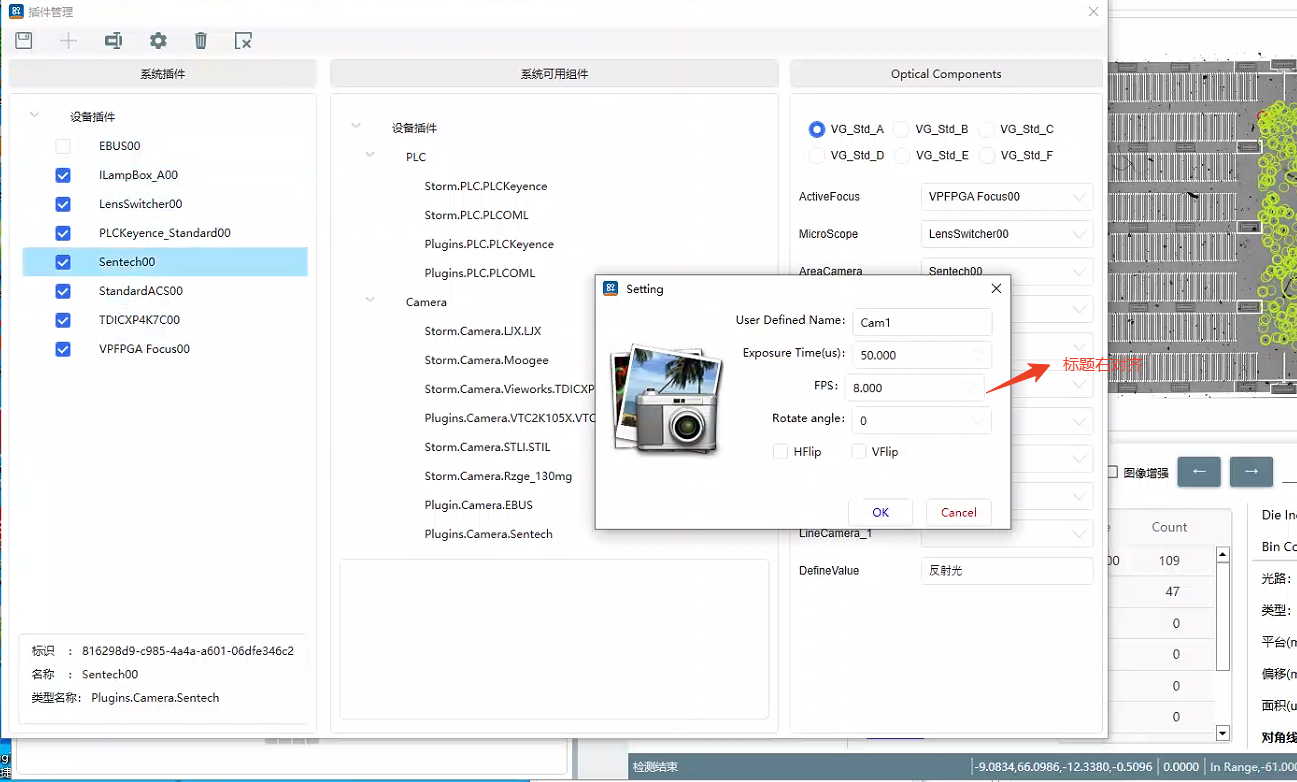Check the EBUS00 plugin checkbox

tap(63, 146)
